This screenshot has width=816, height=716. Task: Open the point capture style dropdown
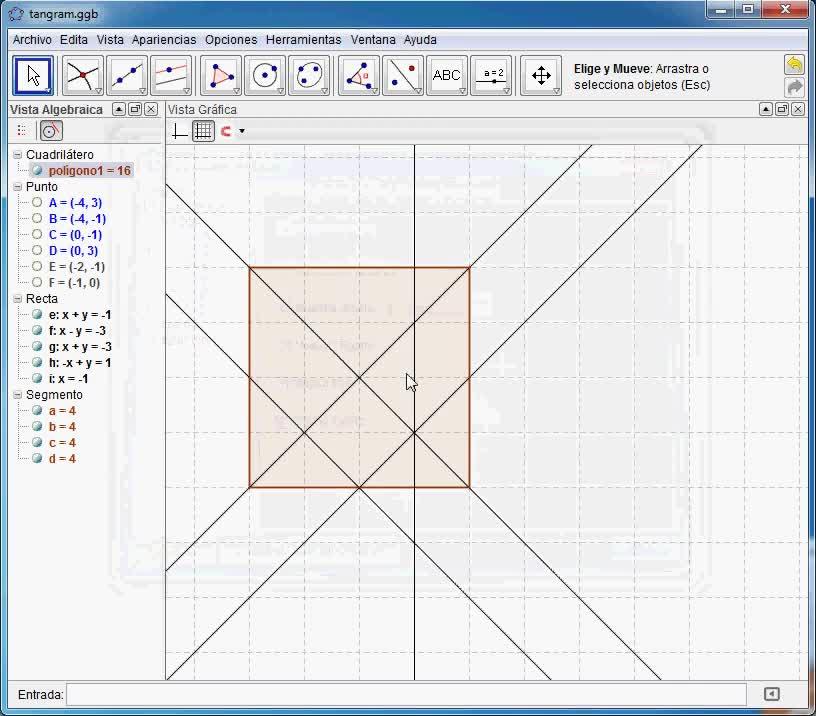coord(242,131)
